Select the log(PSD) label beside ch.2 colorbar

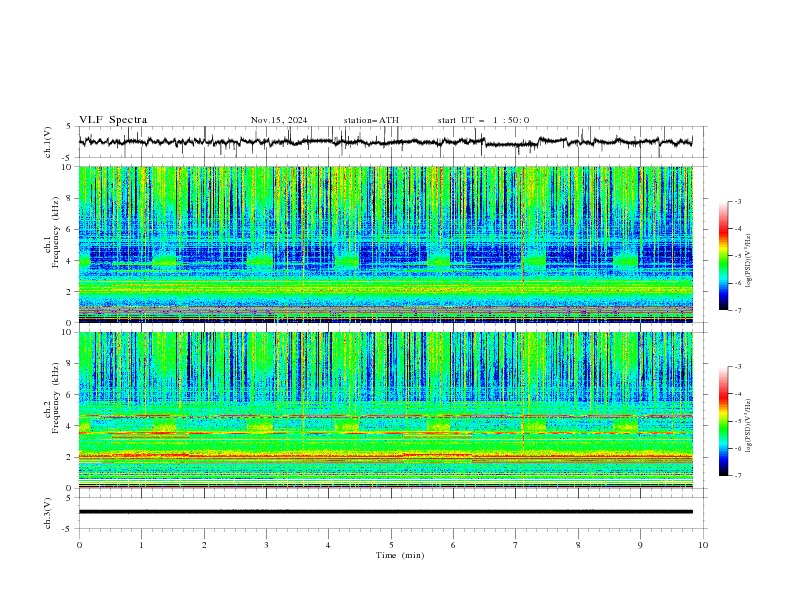click(748, 425)
